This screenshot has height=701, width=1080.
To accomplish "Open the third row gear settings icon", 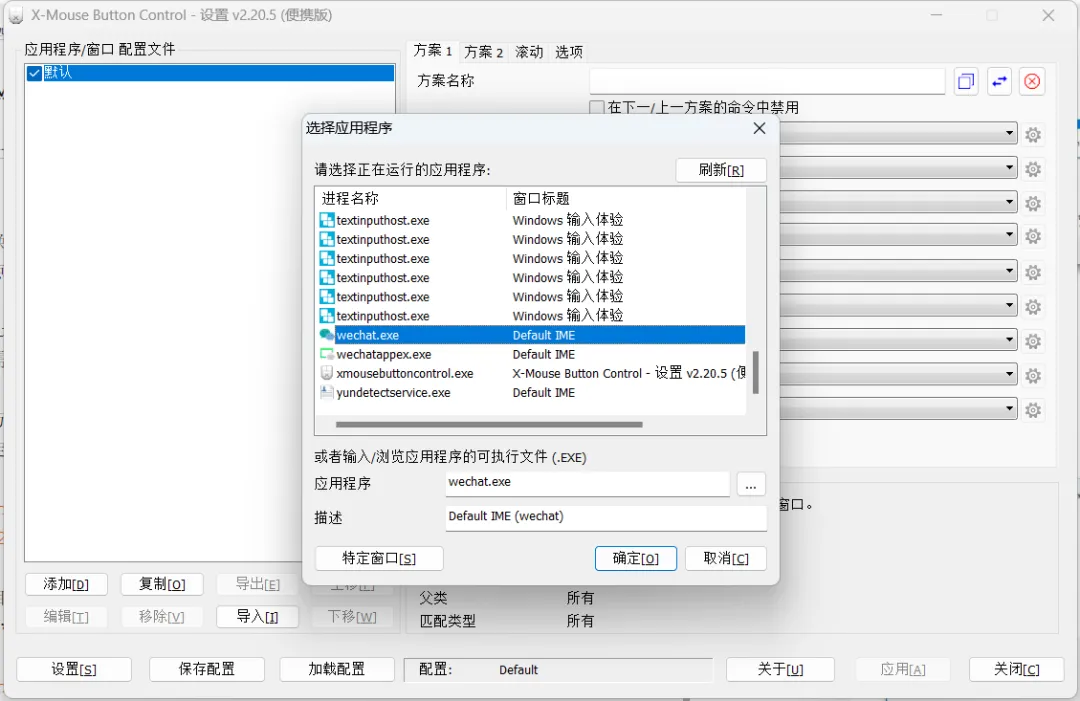I will tap(1032, 203).
